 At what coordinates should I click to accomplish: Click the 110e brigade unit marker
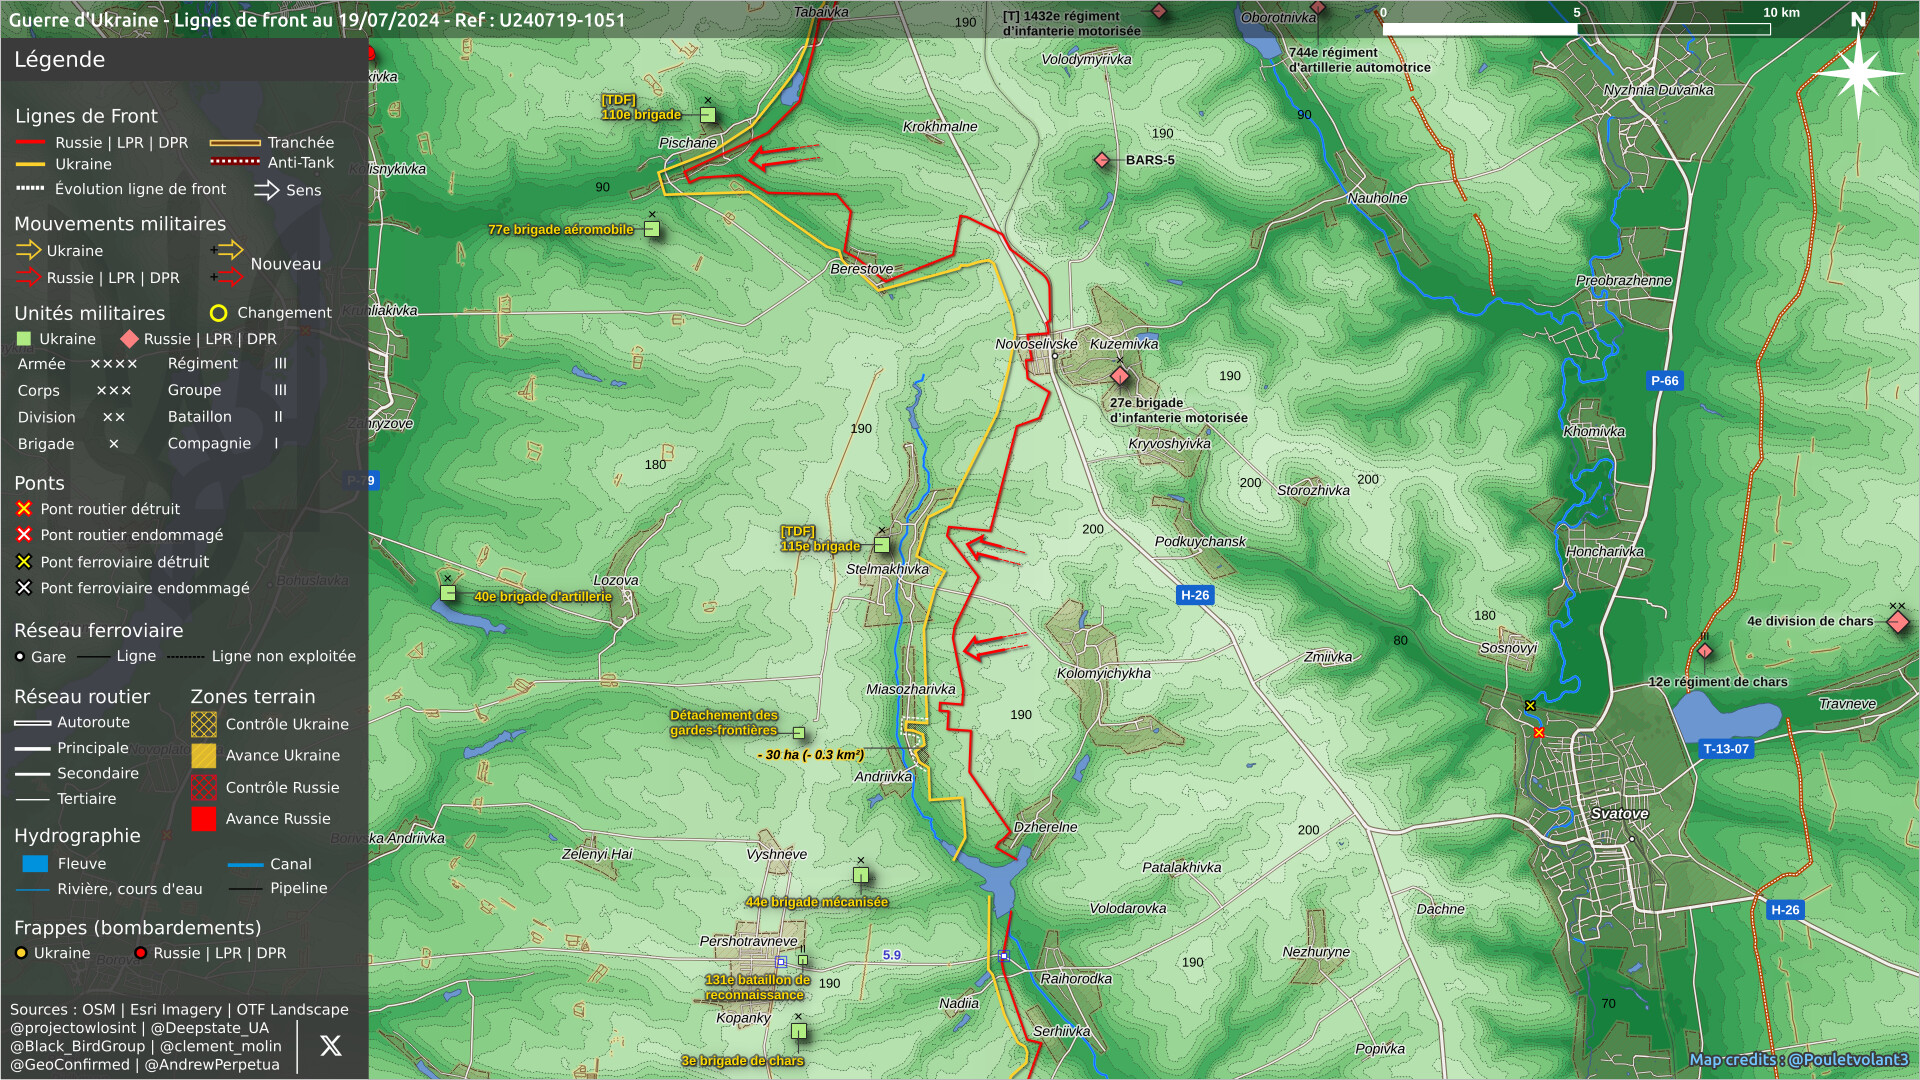[x=708, y=115]
